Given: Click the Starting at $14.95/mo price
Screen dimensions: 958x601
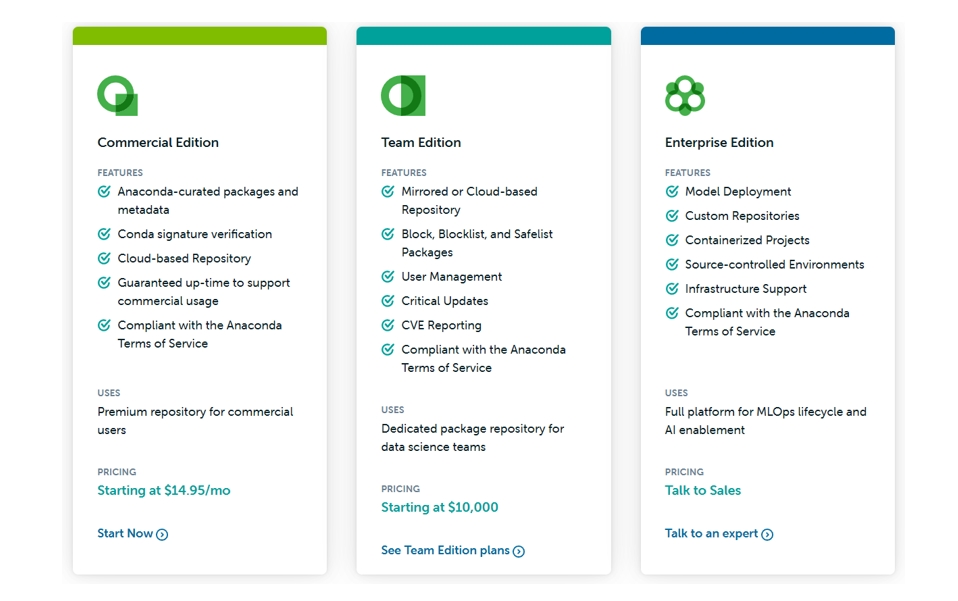Looking at the screenshot, I should click(x=164, y=490).
